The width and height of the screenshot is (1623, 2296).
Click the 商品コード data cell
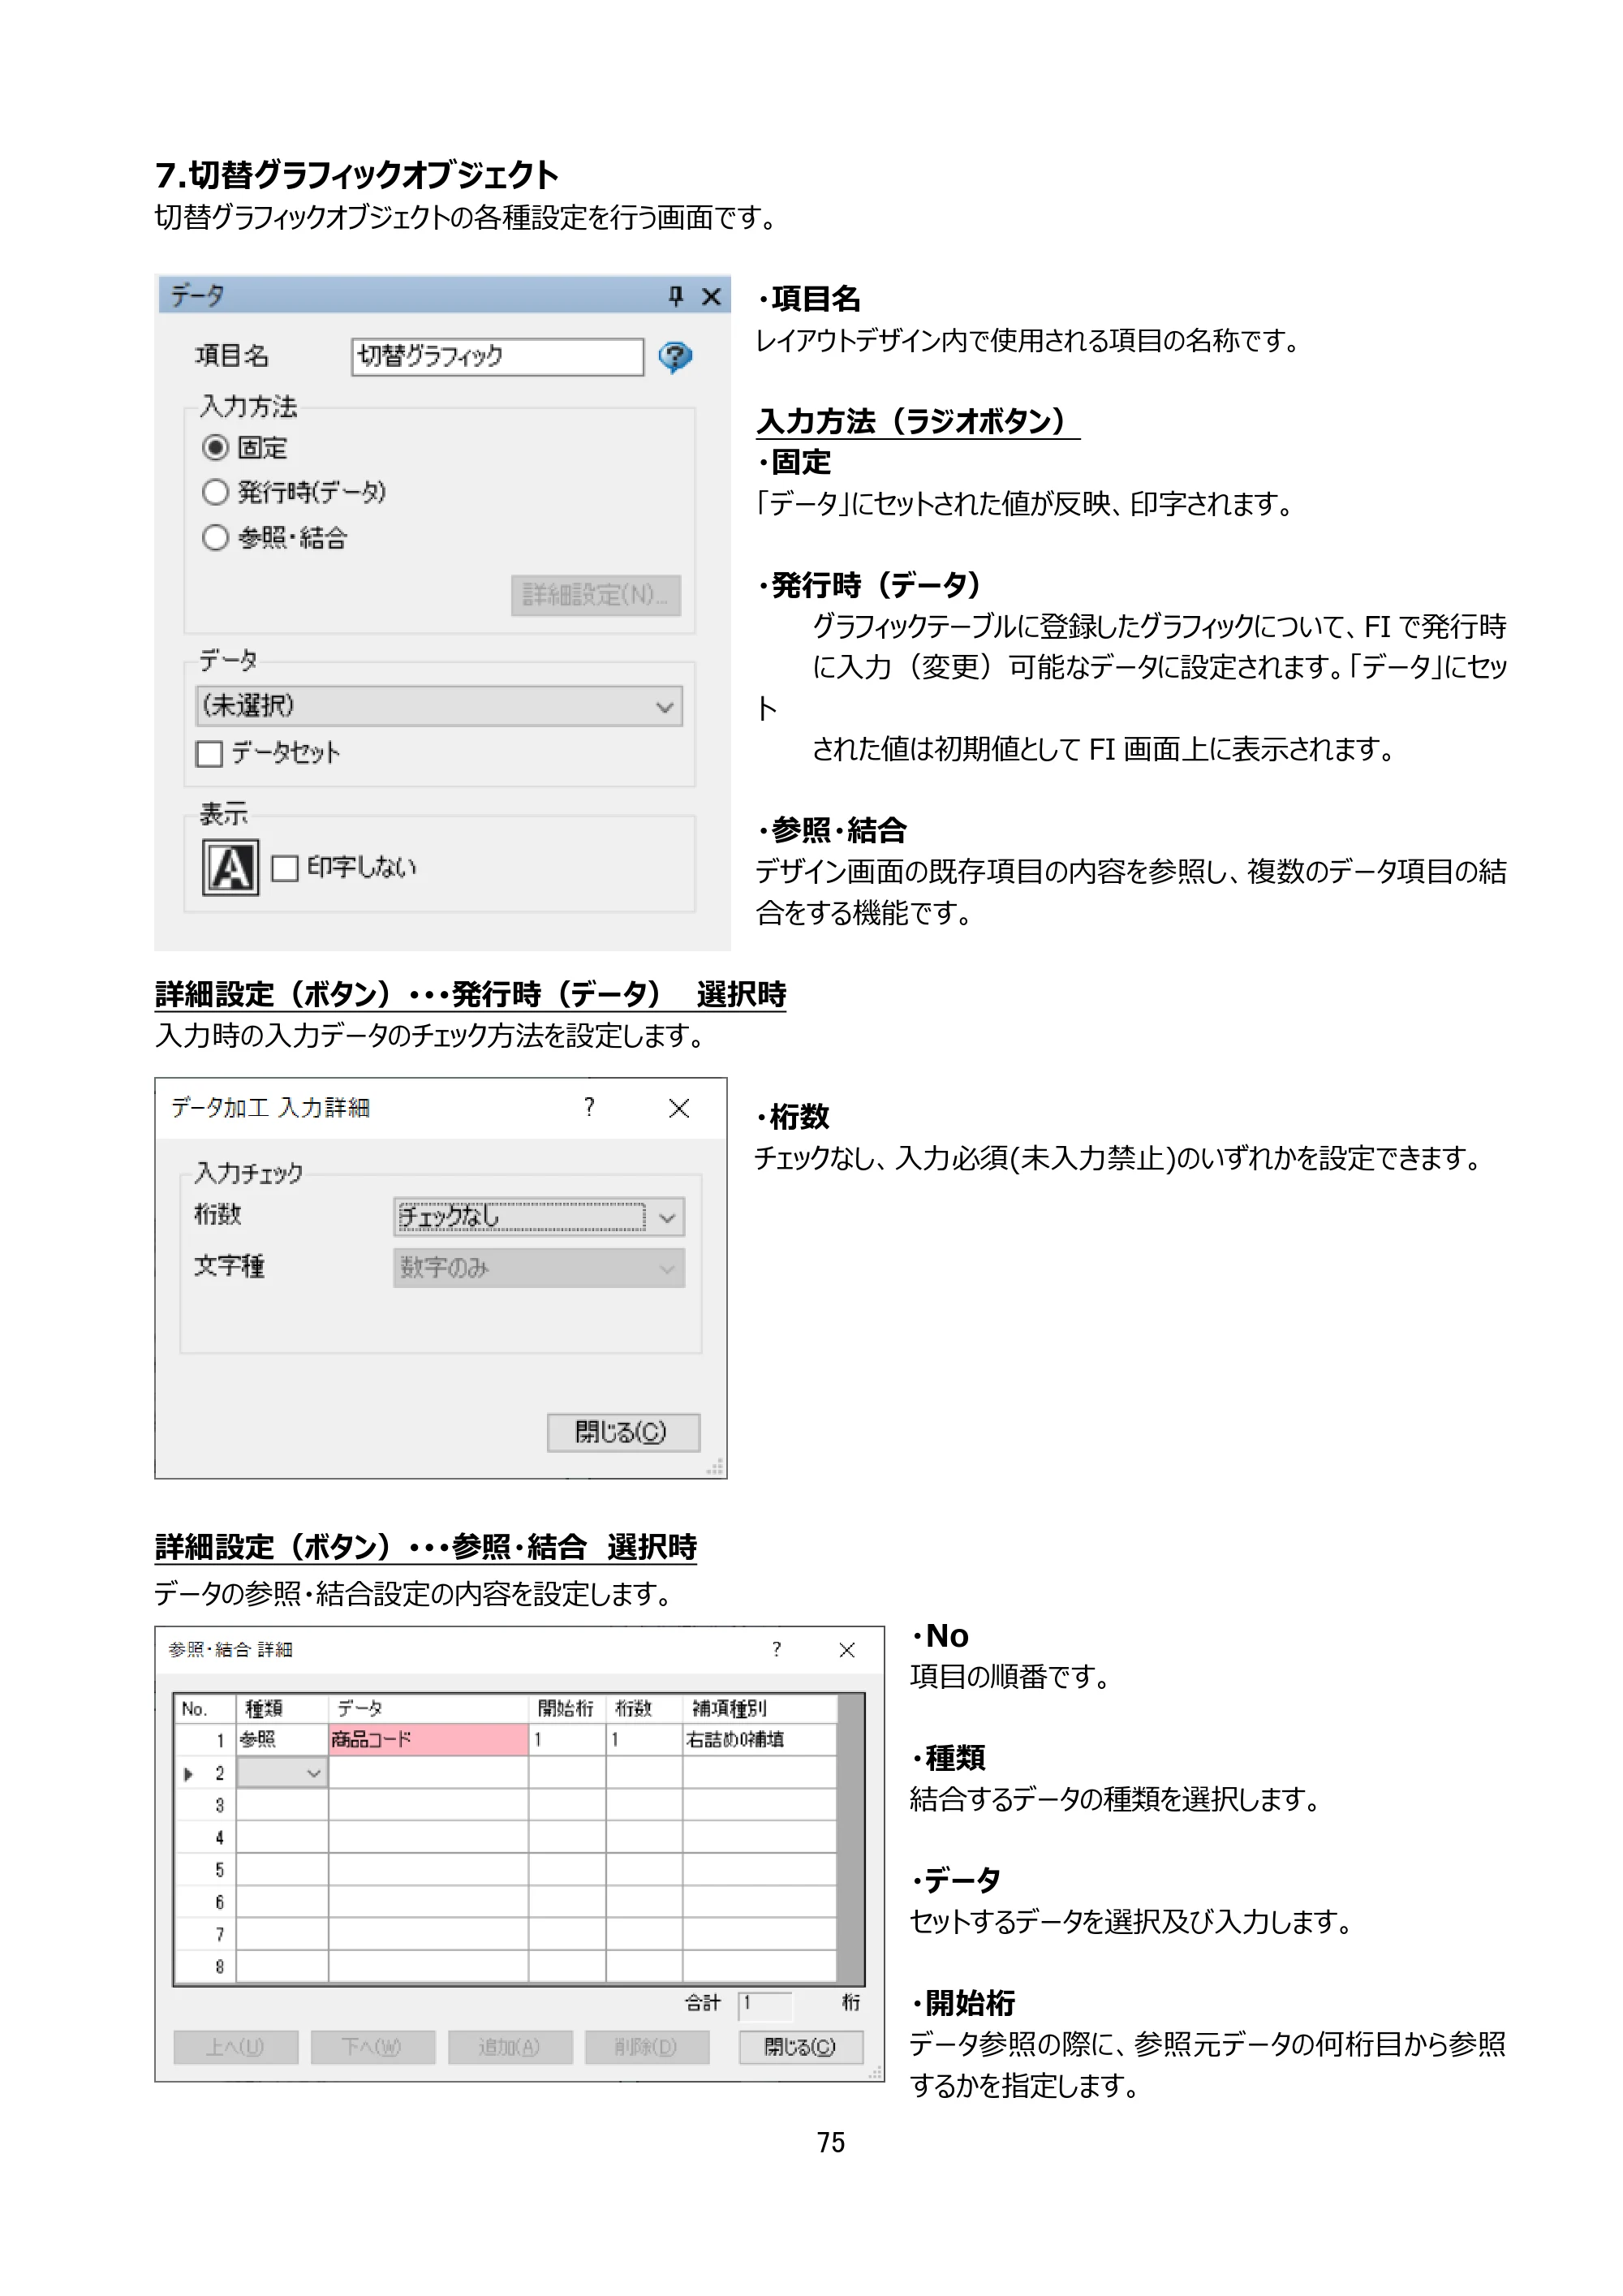(428, 1739)
